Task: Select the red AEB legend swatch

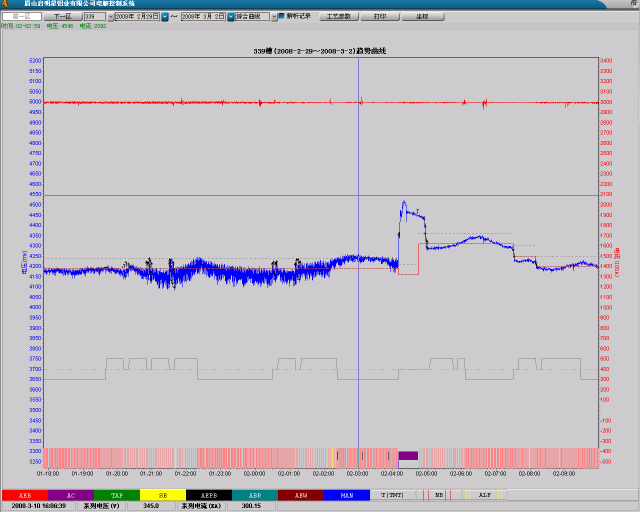Action: point(24,495)
